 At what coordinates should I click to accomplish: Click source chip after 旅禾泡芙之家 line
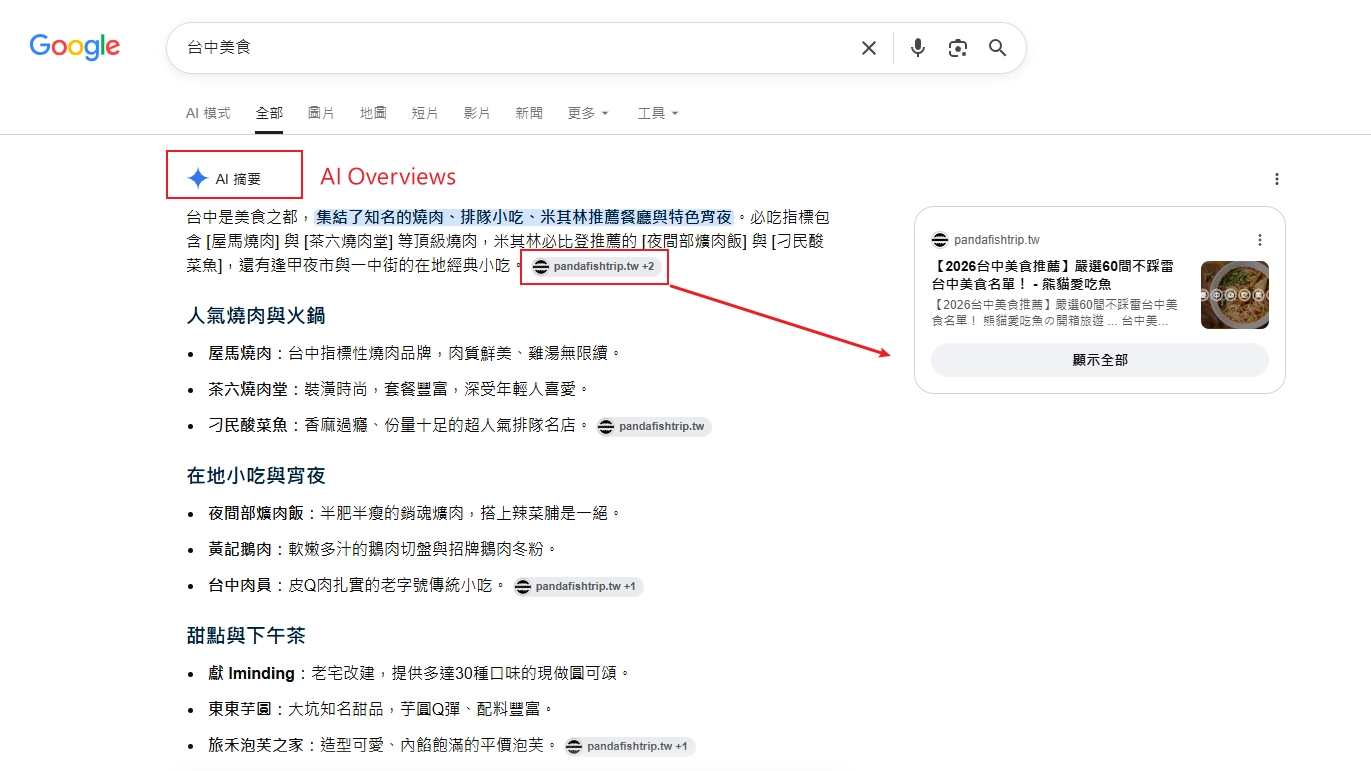tap(629, 747)
